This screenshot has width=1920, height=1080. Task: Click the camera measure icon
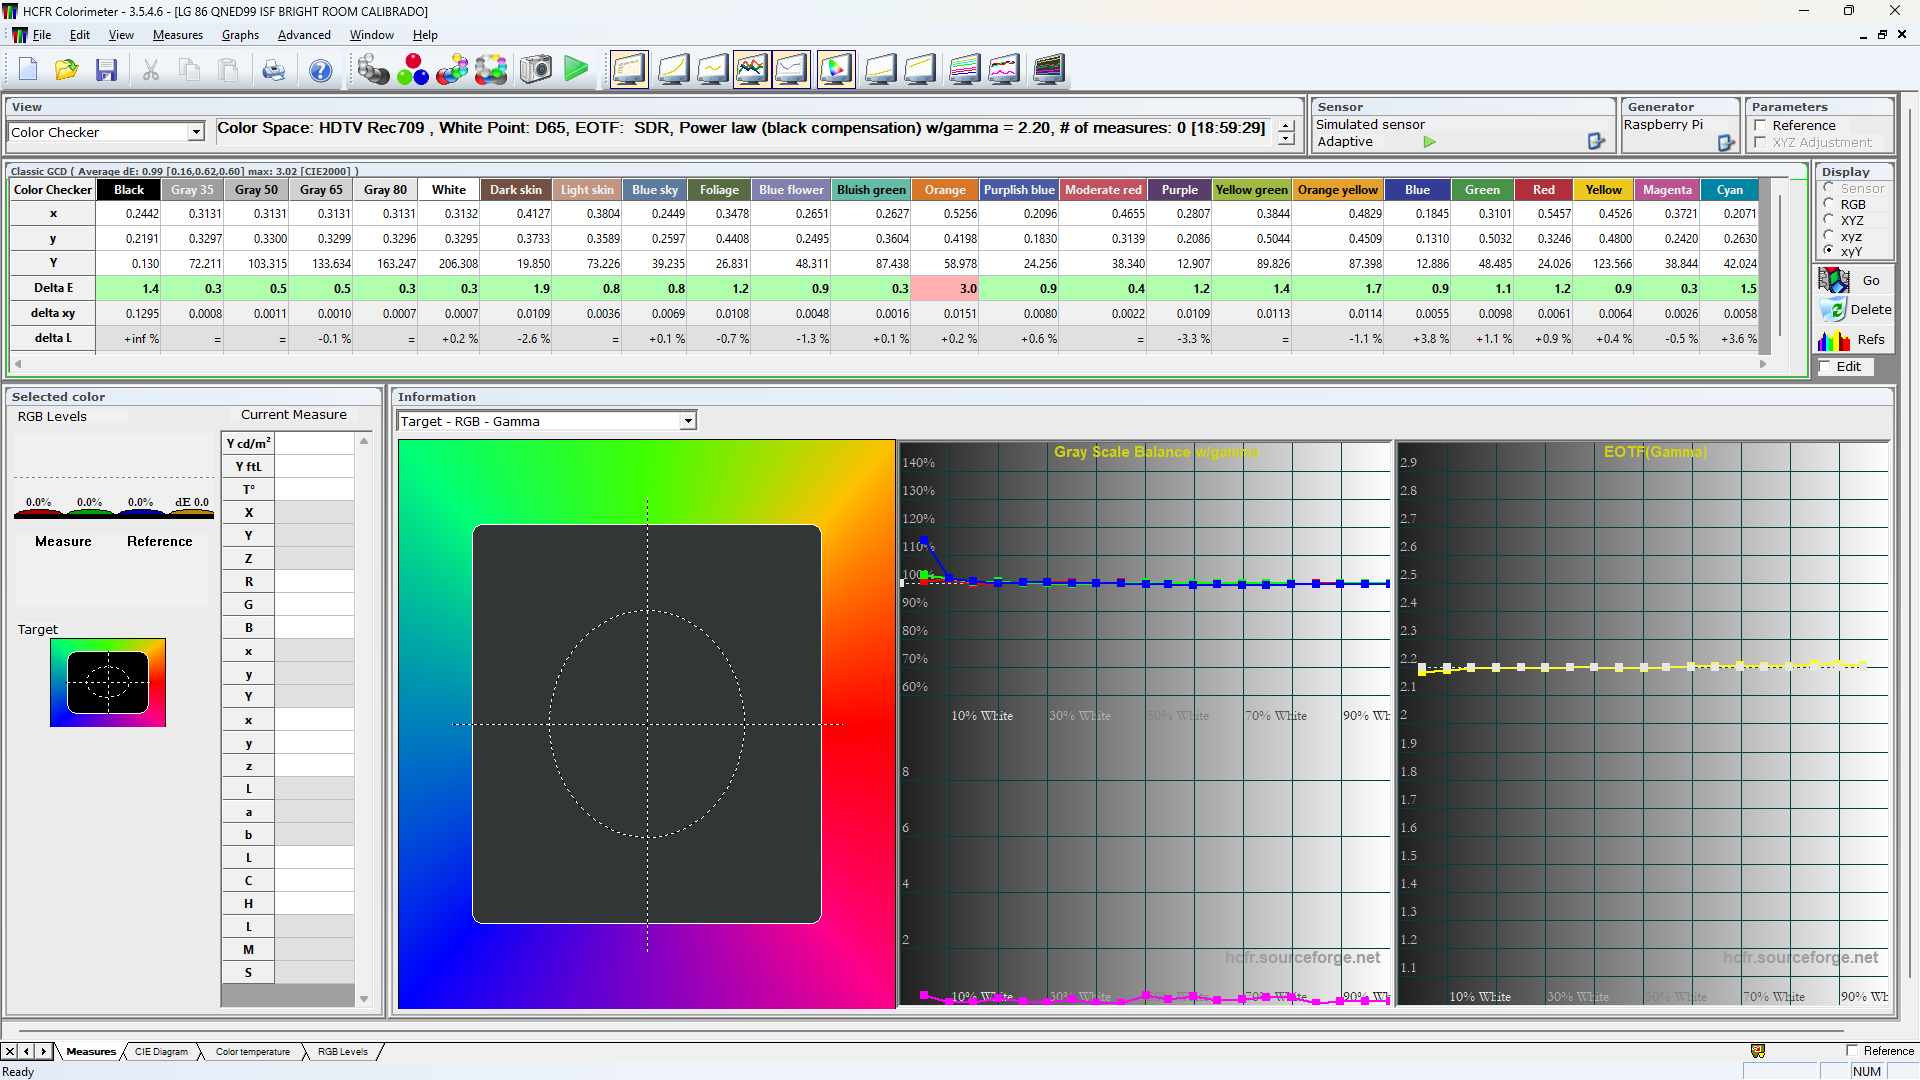536,70
